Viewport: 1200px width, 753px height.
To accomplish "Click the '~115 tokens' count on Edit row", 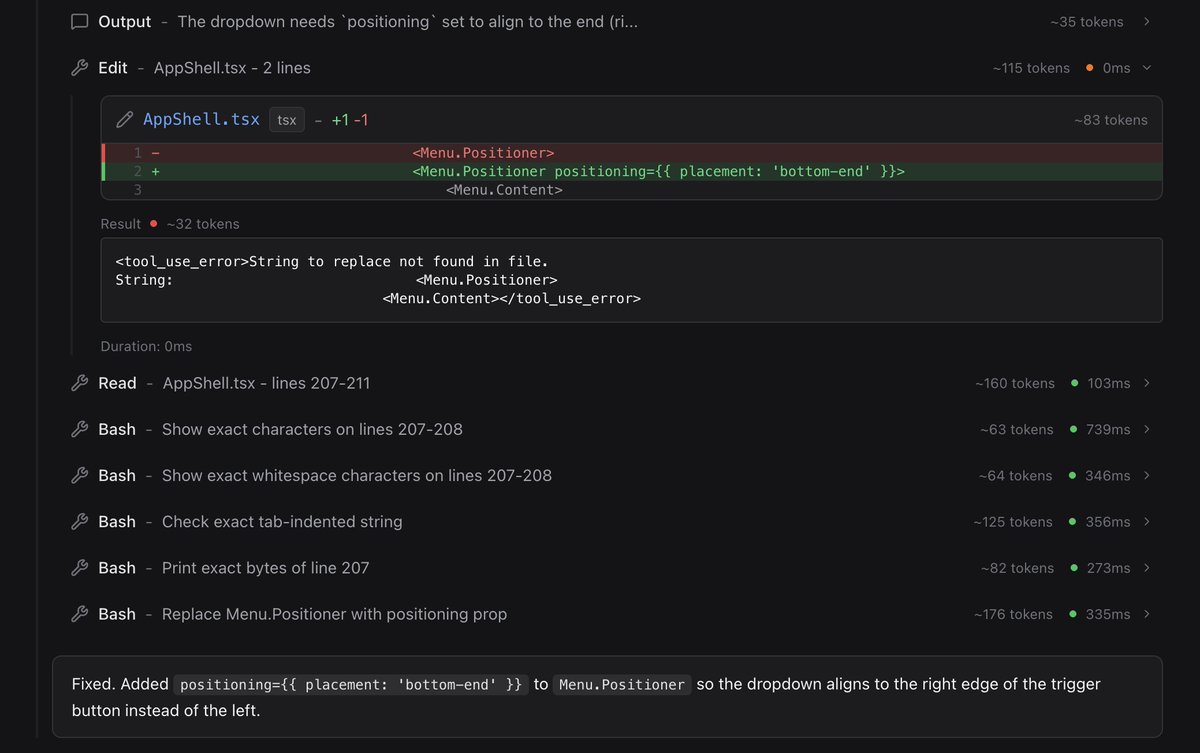I will point(1031,68).
